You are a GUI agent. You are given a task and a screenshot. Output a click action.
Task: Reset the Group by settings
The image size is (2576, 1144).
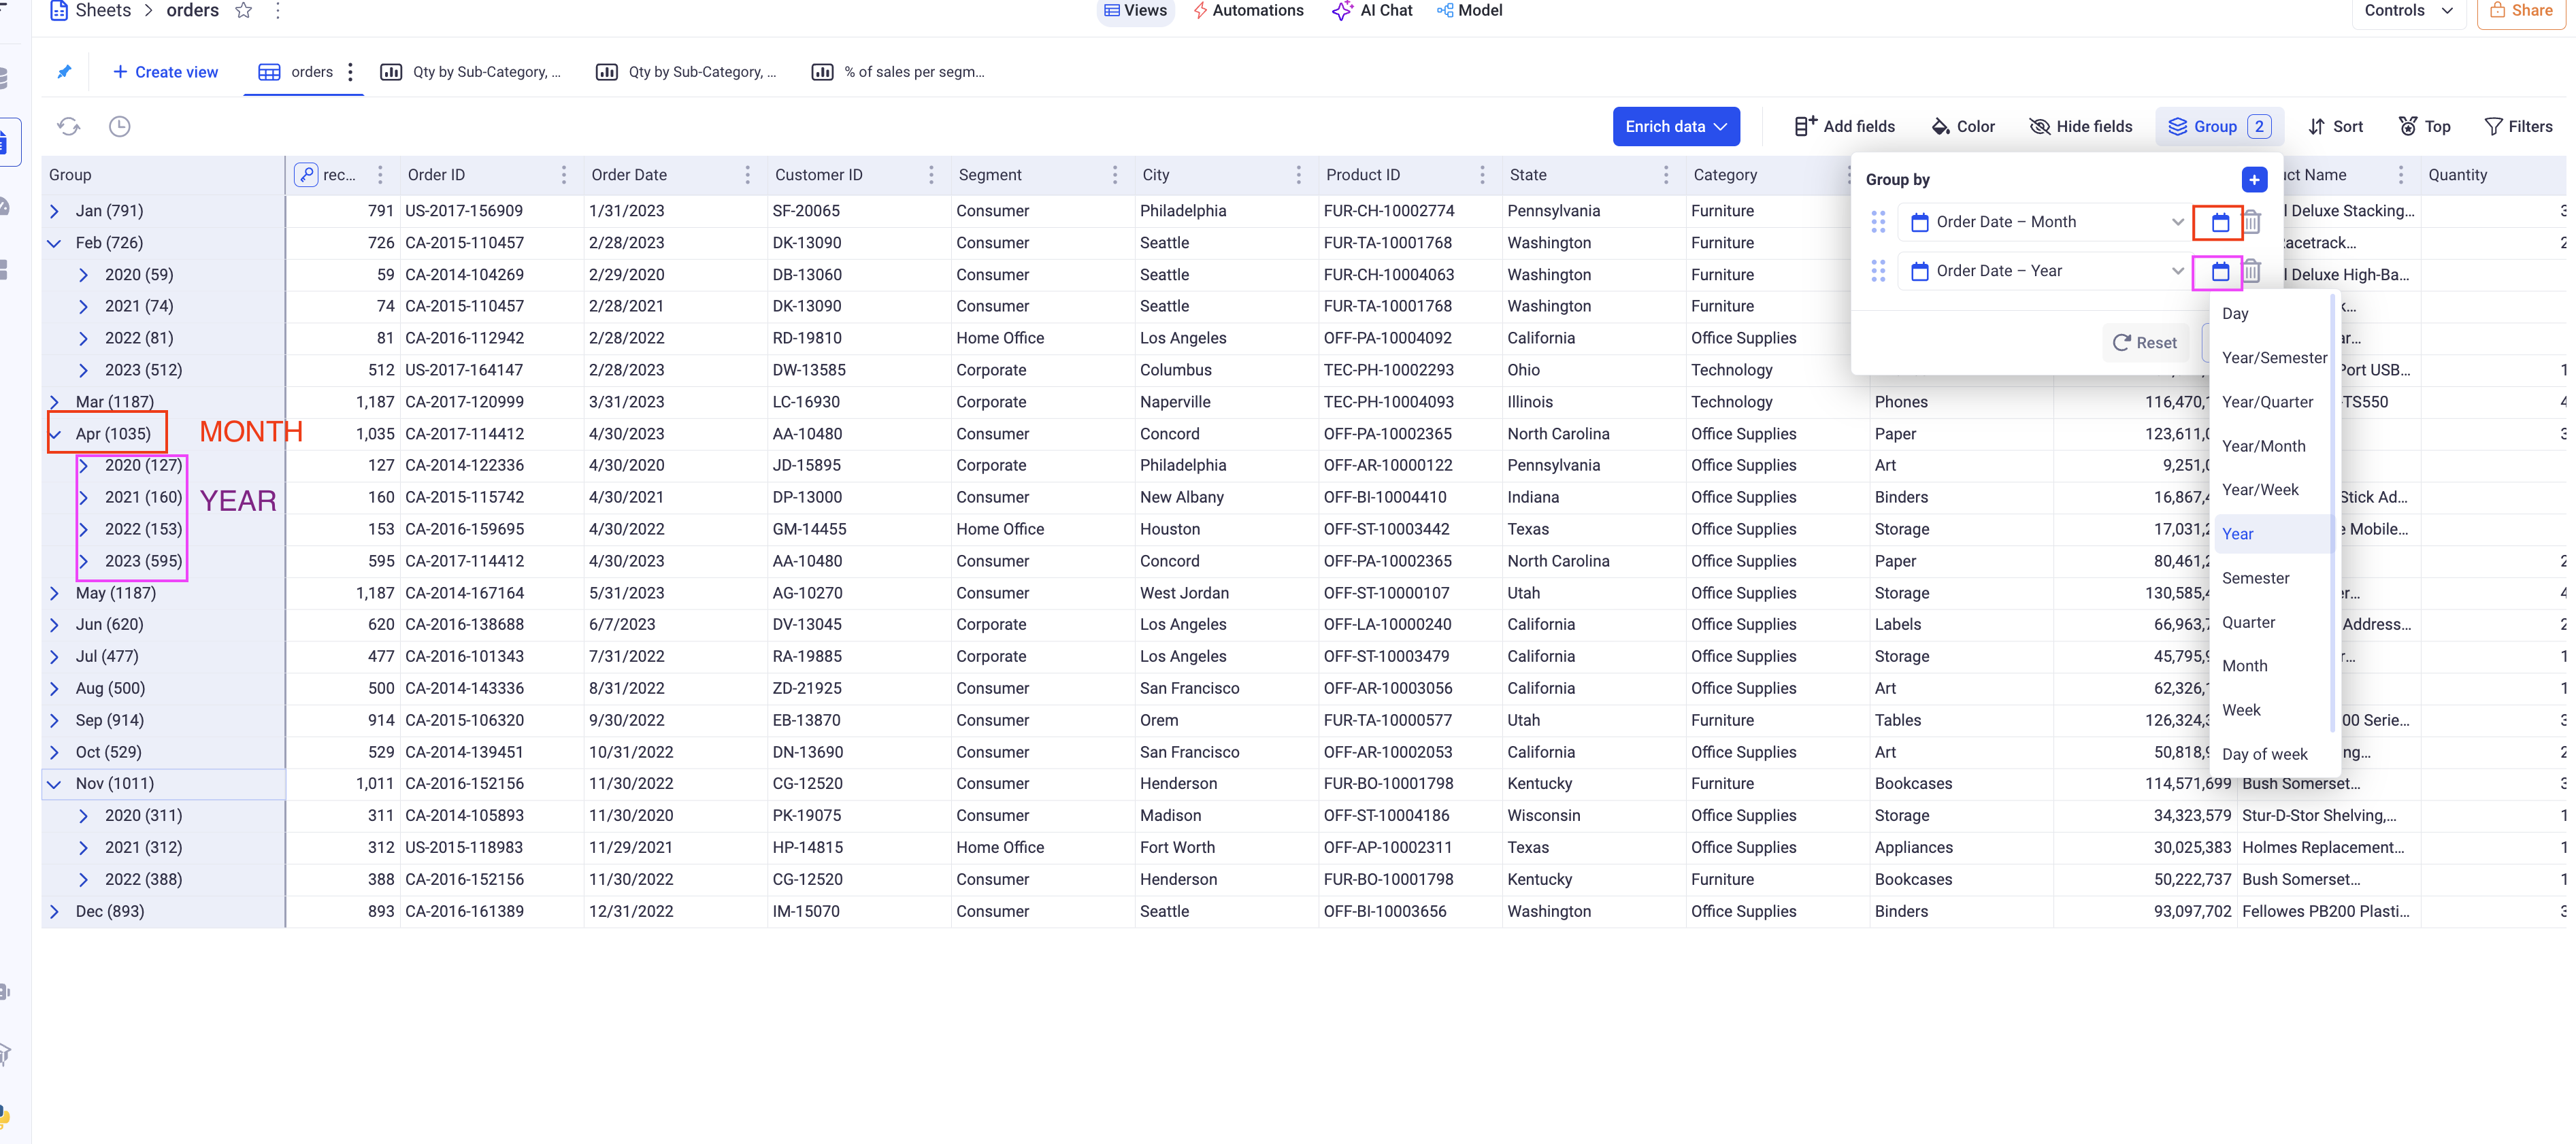pos(2145,343)
